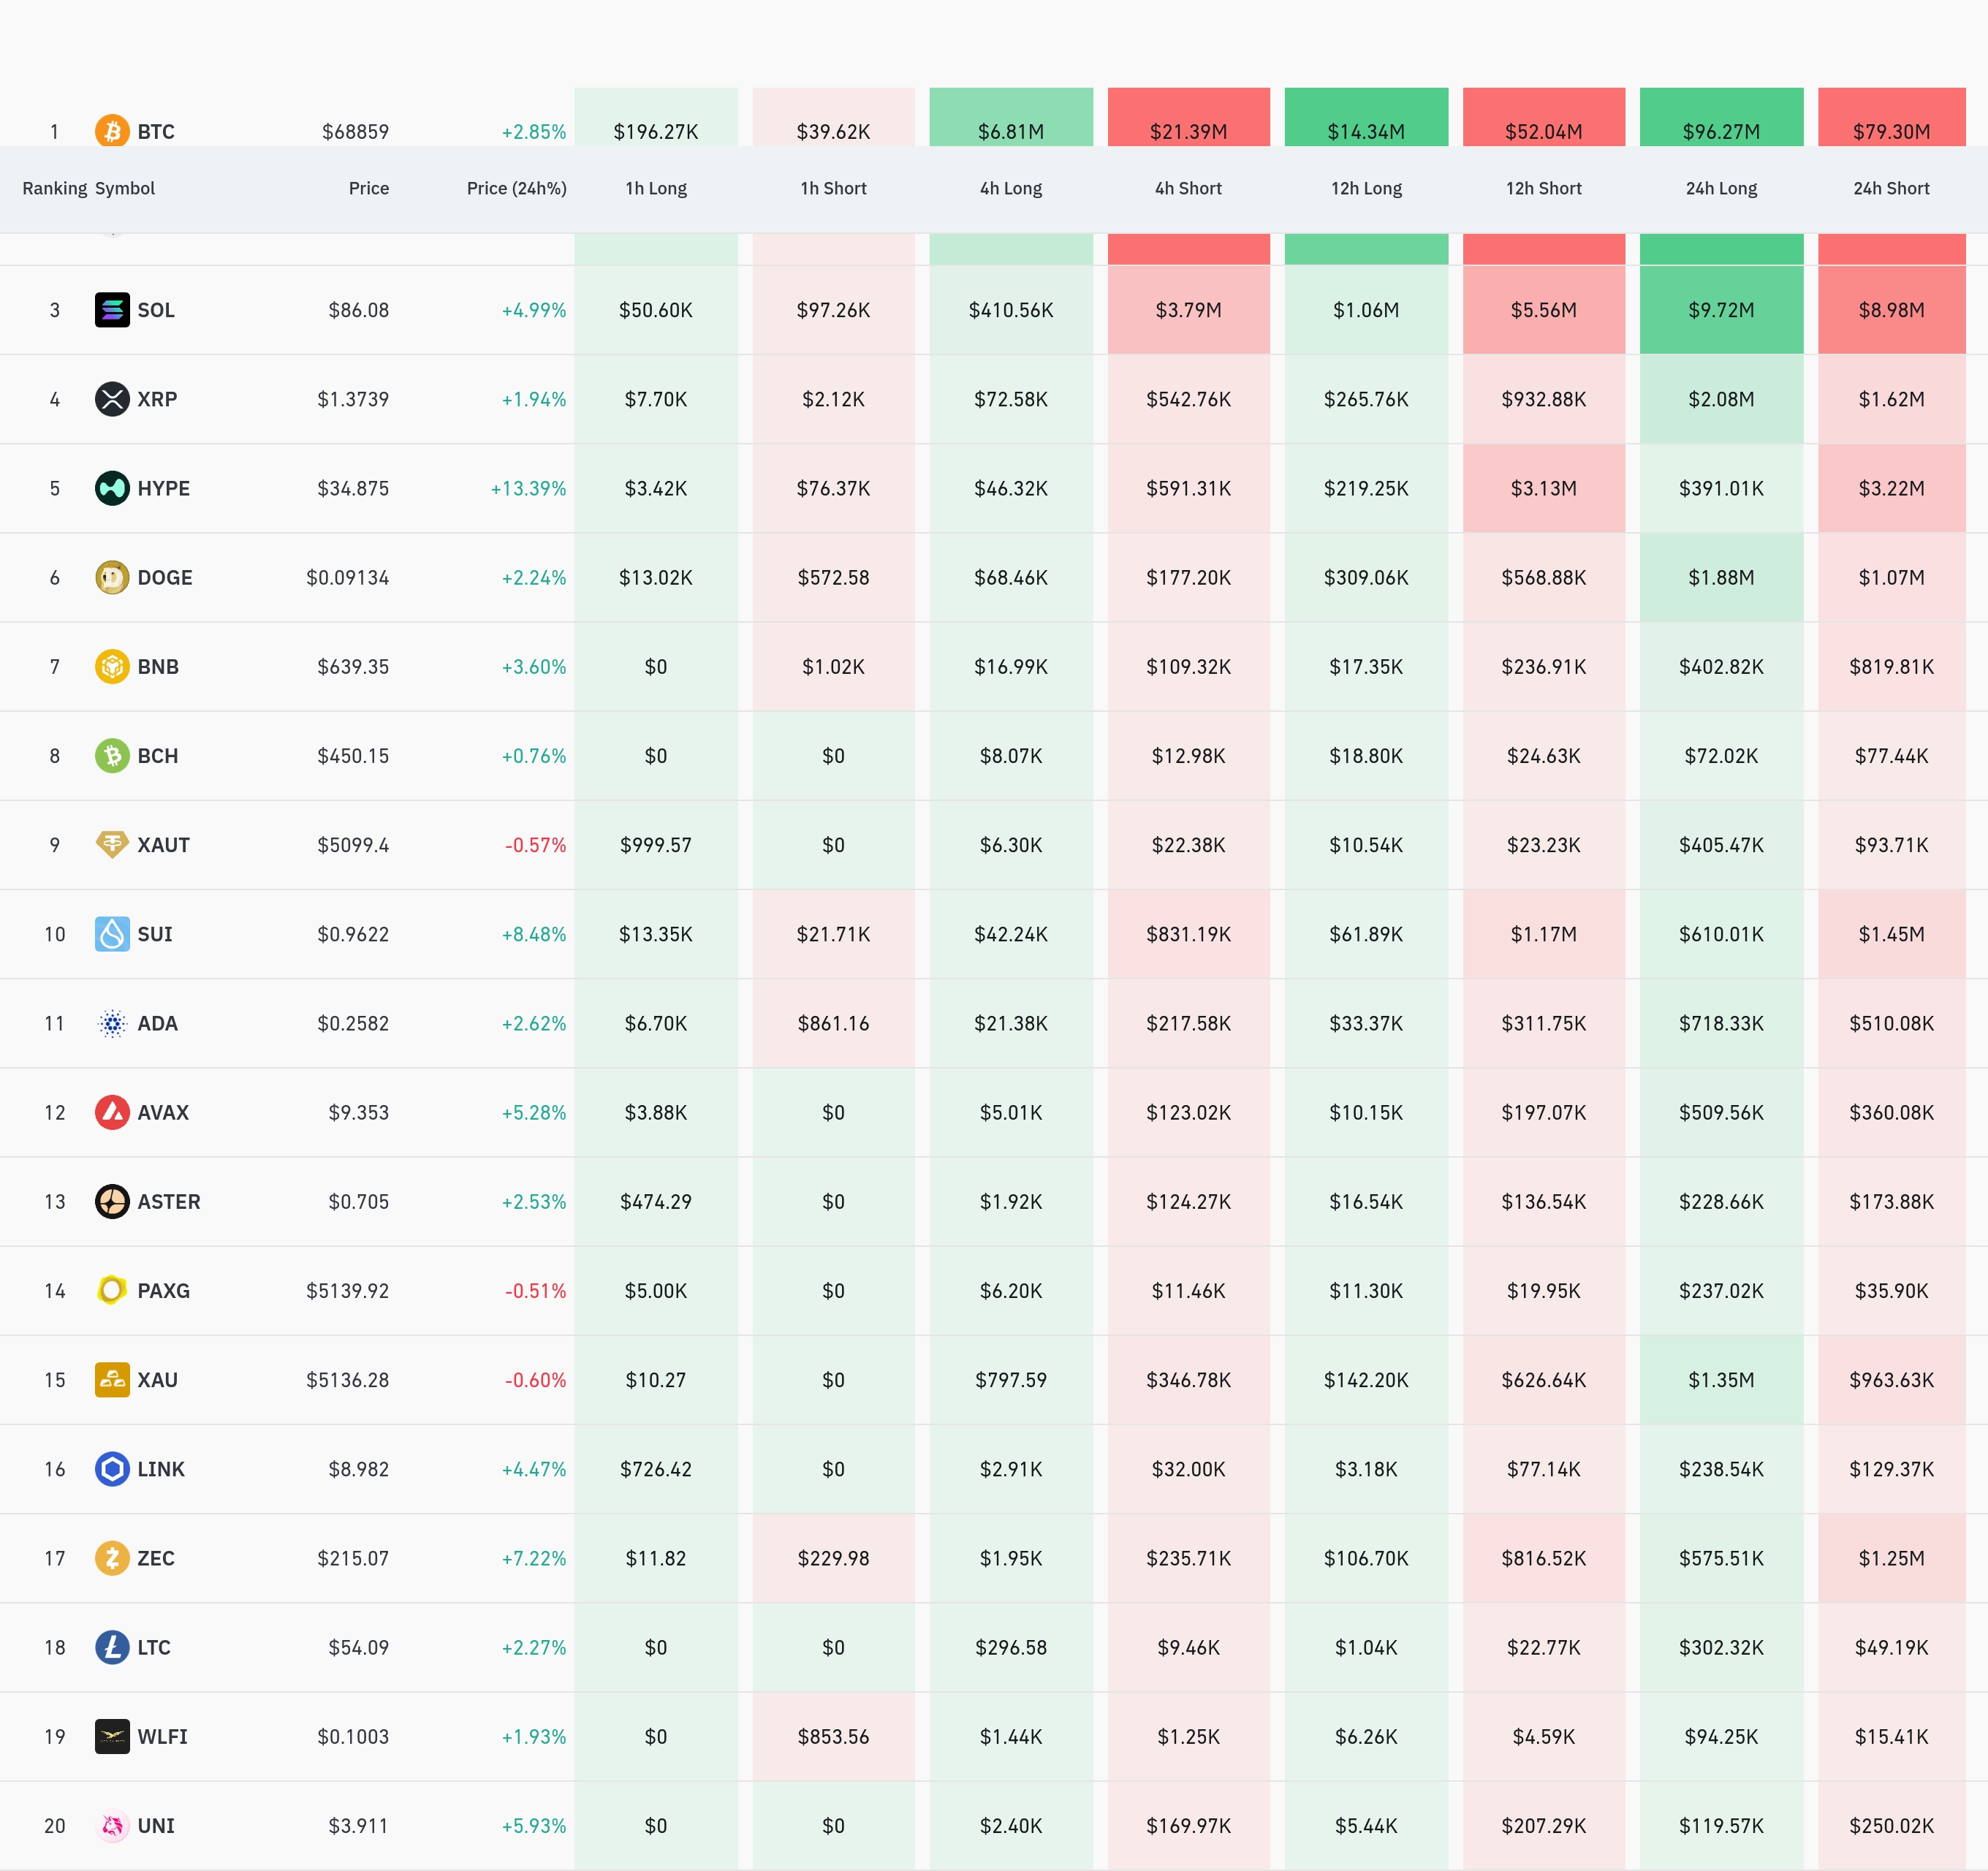This screenshot has width=1988, height=1871.
Task: Click the SUI droplet icon
Action: tap(112, 934)
